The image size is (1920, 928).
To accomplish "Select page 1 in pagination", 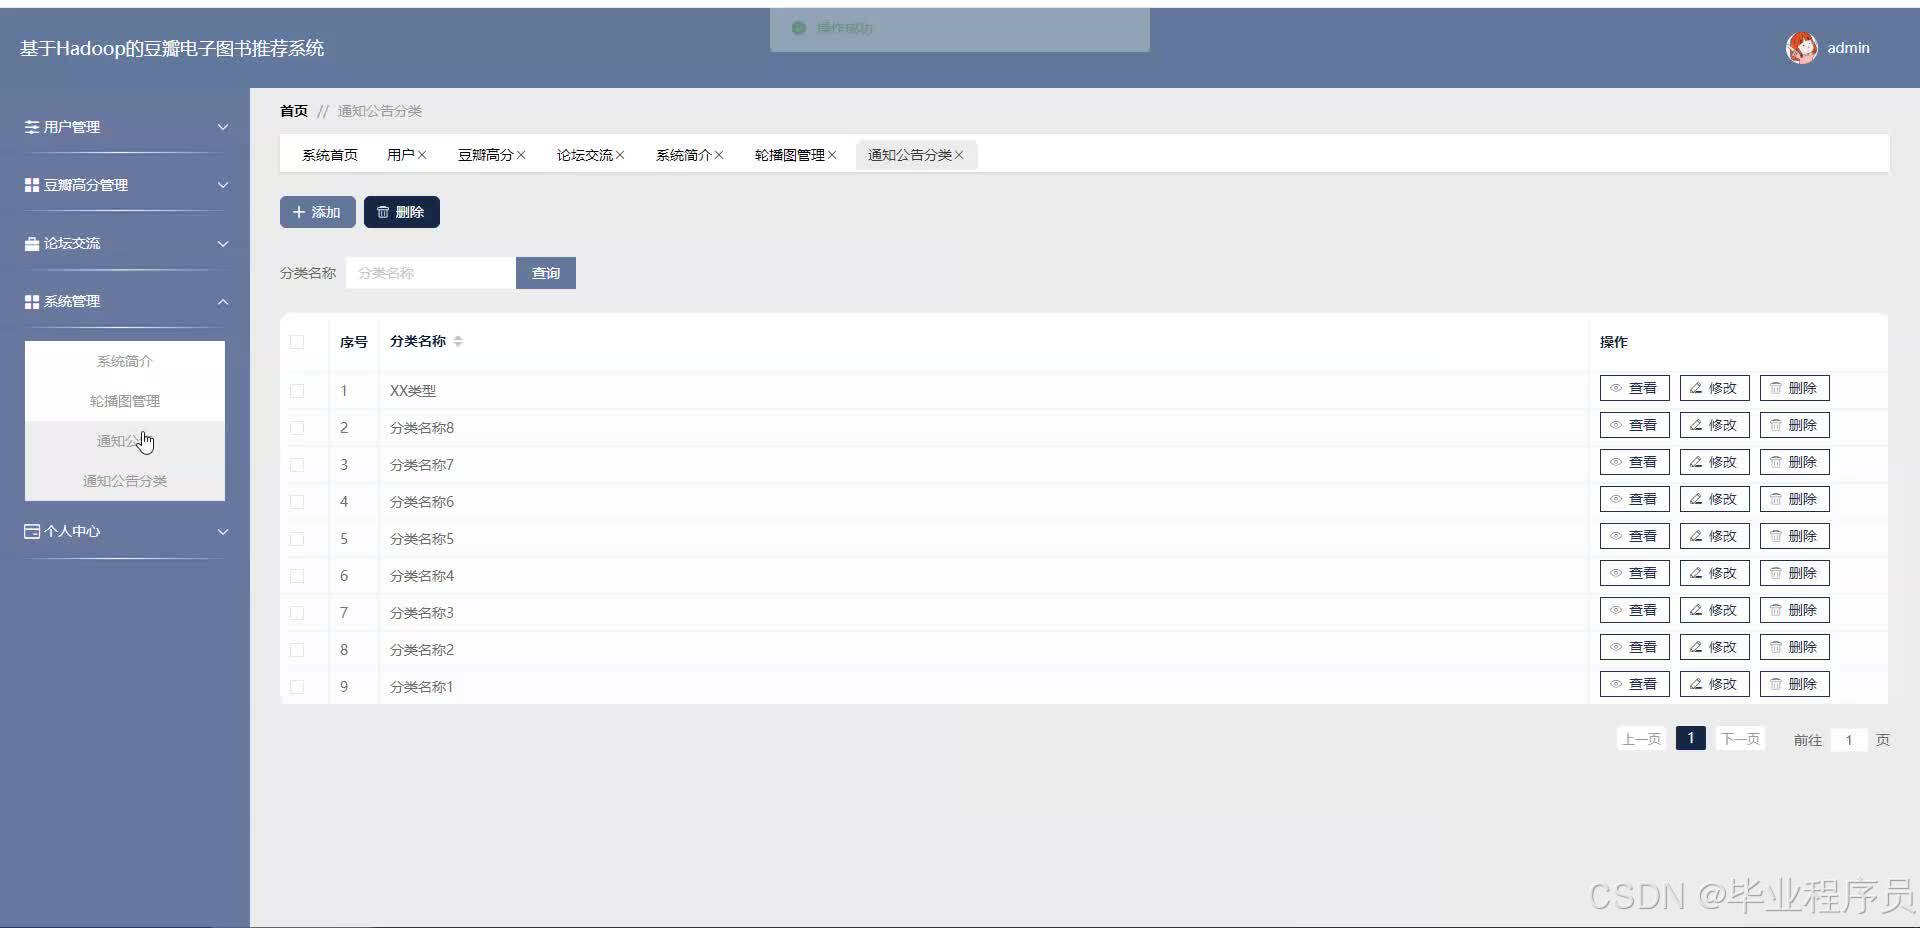I will 1690,738.
